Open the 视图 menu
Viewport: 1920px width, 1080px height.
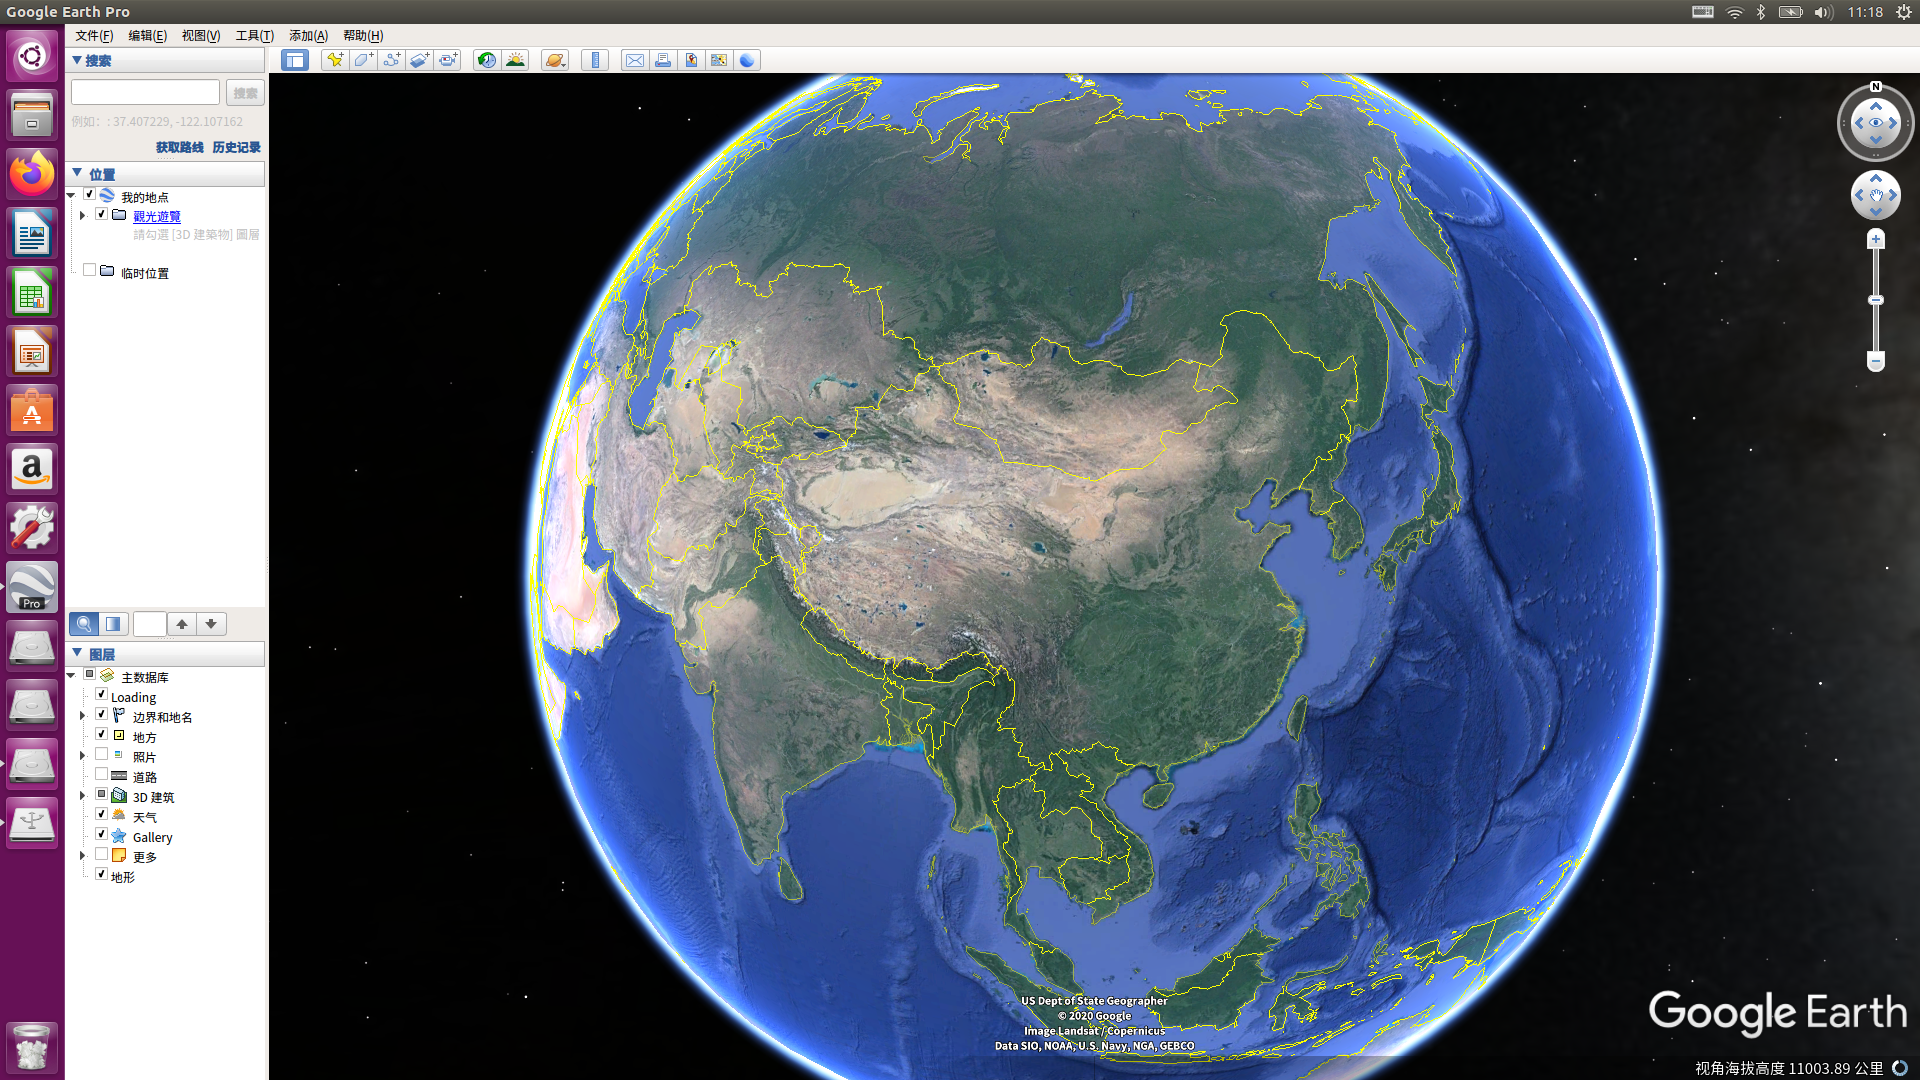coord(199,35)
